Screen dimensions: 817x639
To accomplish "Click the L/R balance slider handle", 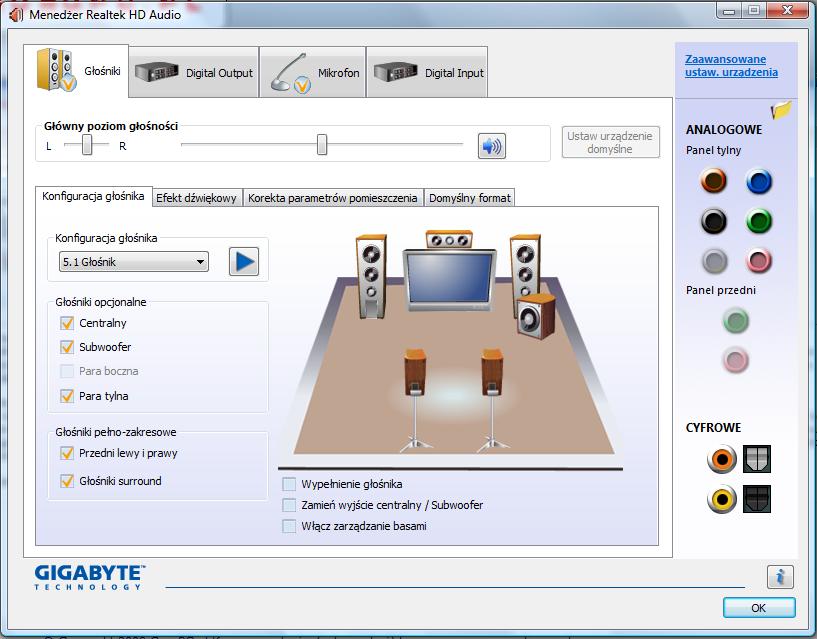I will tap(87, 144).
